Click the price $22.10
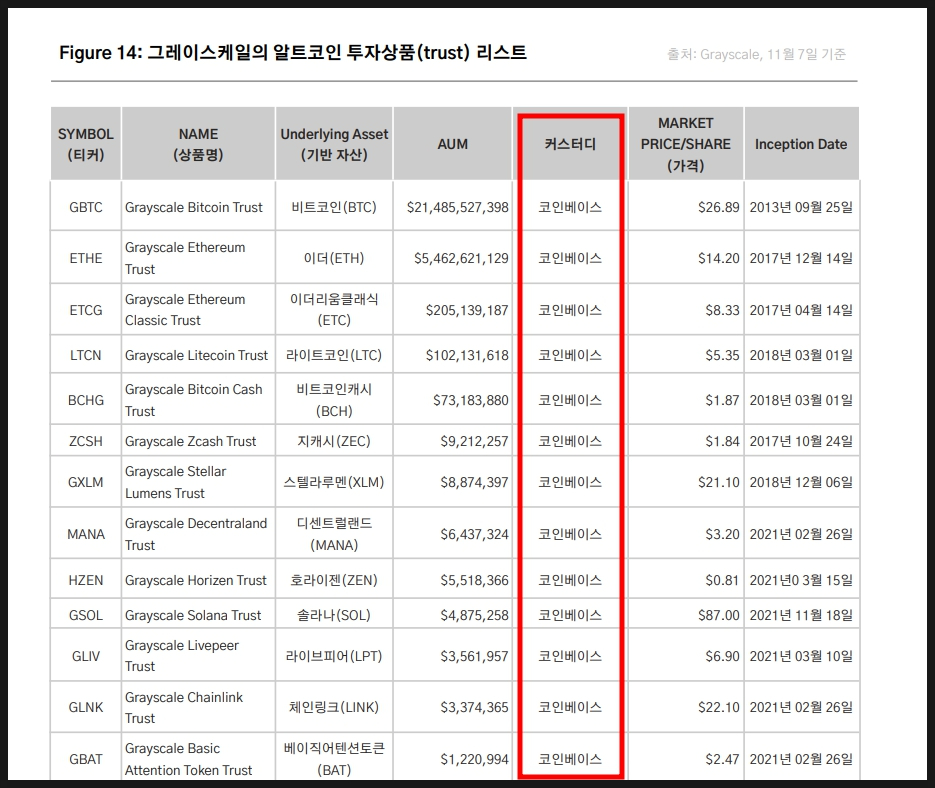Viewport: 935px width, 788px height. (x=719, y=707)
